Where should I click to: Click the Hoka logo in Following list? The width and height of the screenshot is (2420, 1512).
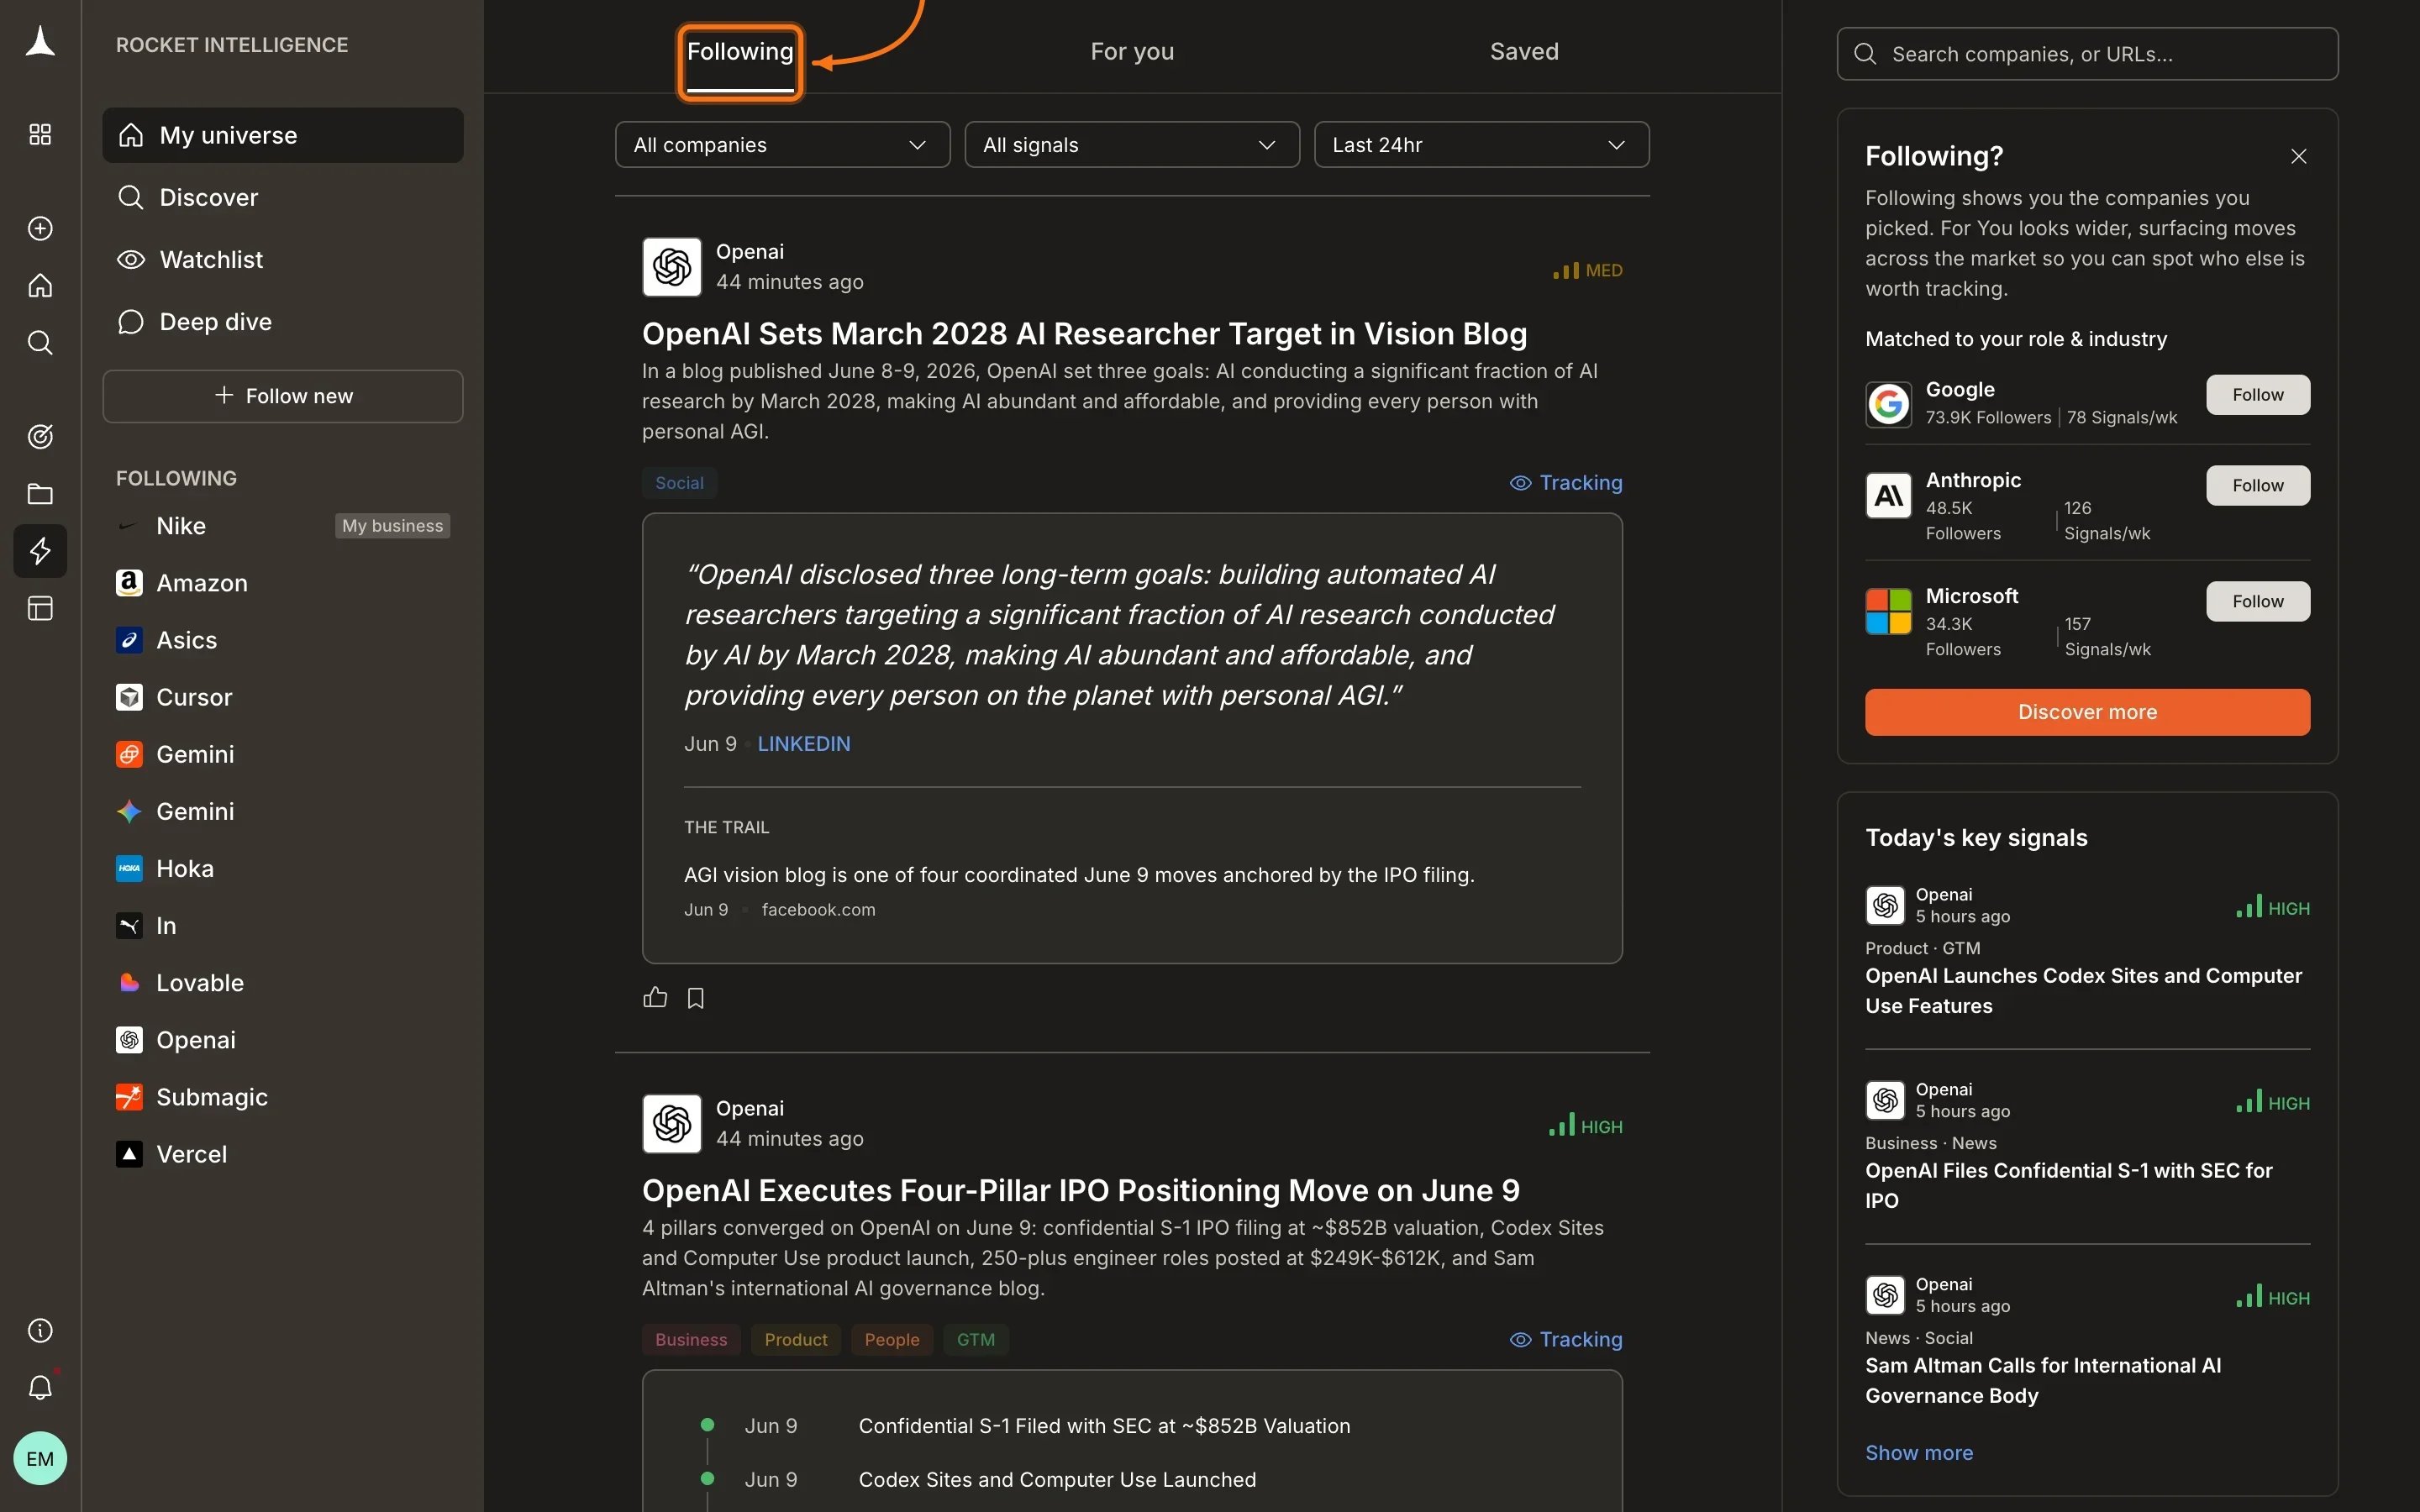[x=129, y=868]
